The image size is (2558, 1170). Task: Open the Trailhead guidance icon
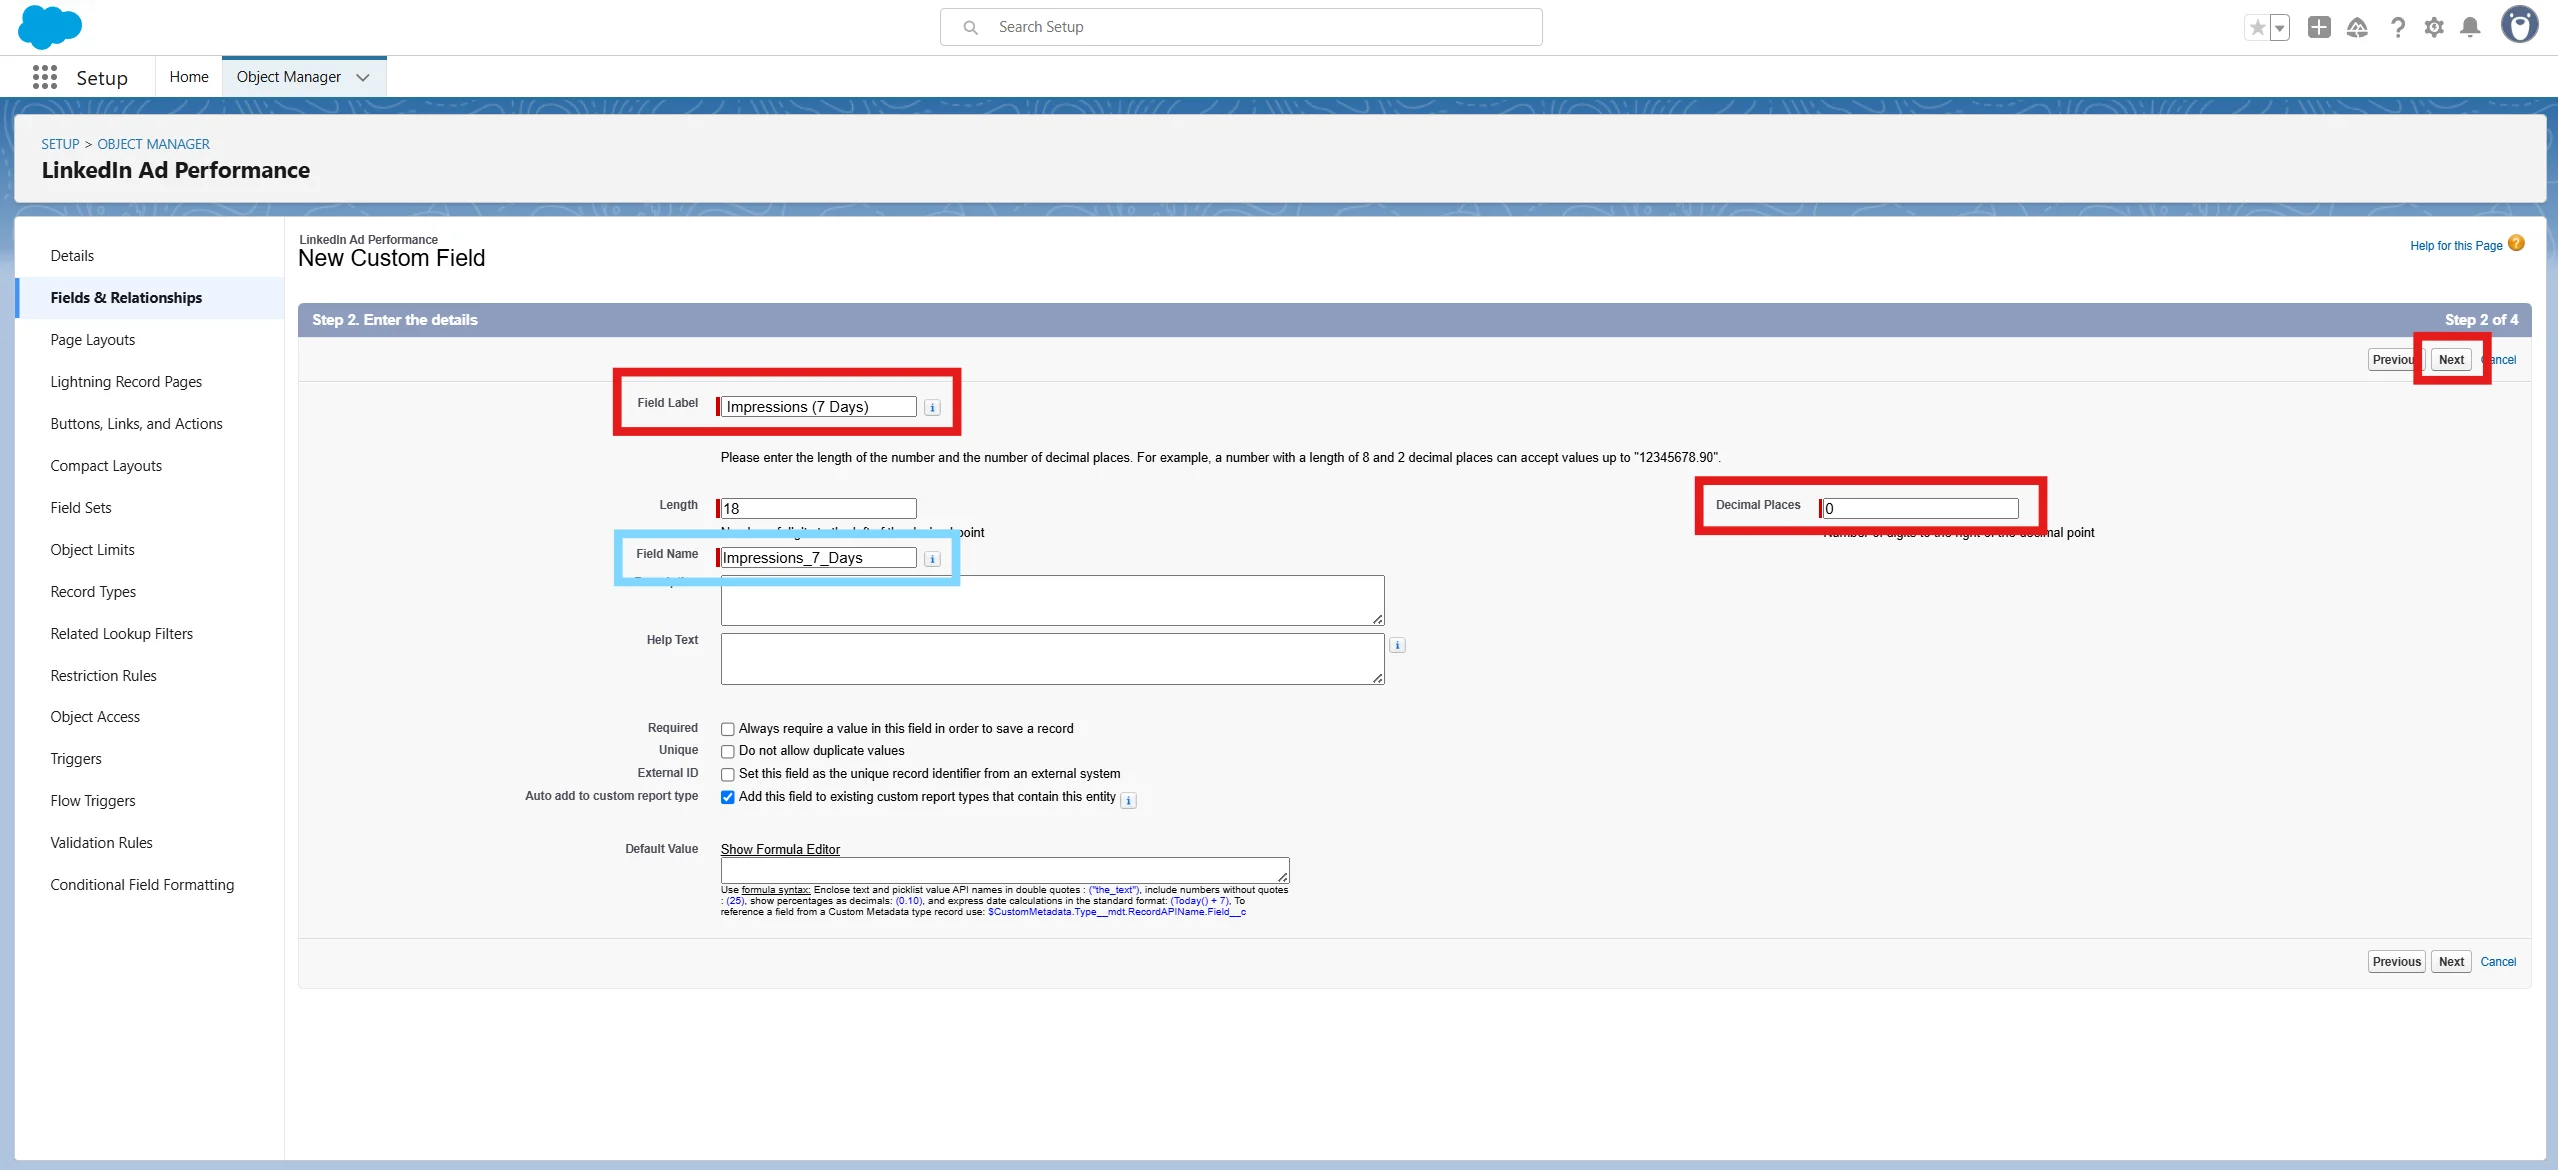(2357, 27)
